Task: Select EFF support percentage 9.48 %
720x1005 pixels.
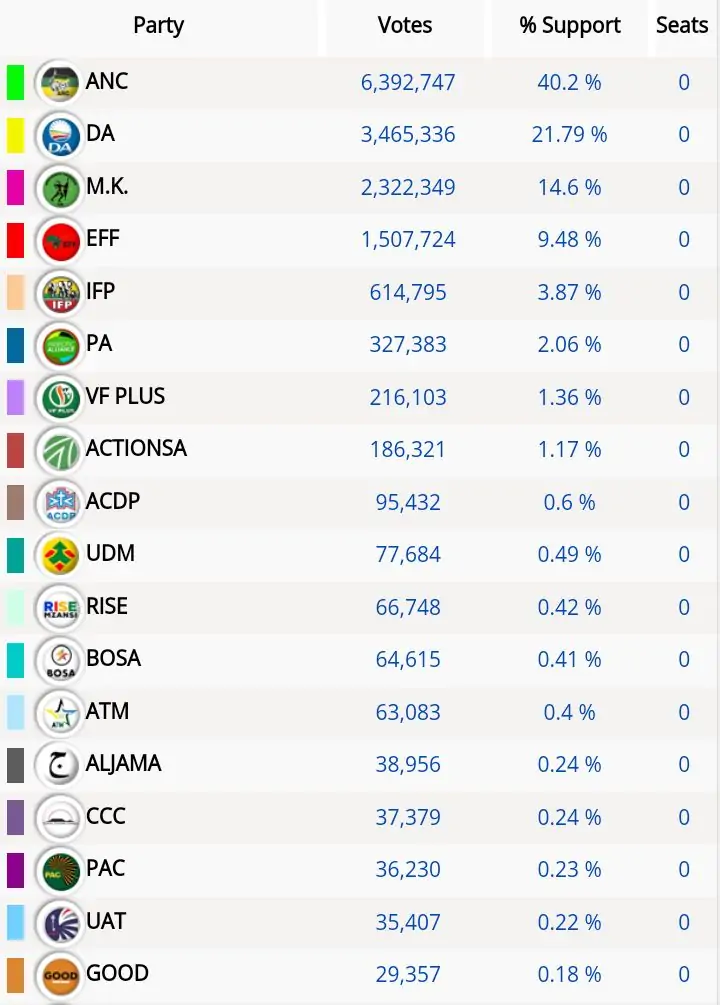Action: (570, 240)
